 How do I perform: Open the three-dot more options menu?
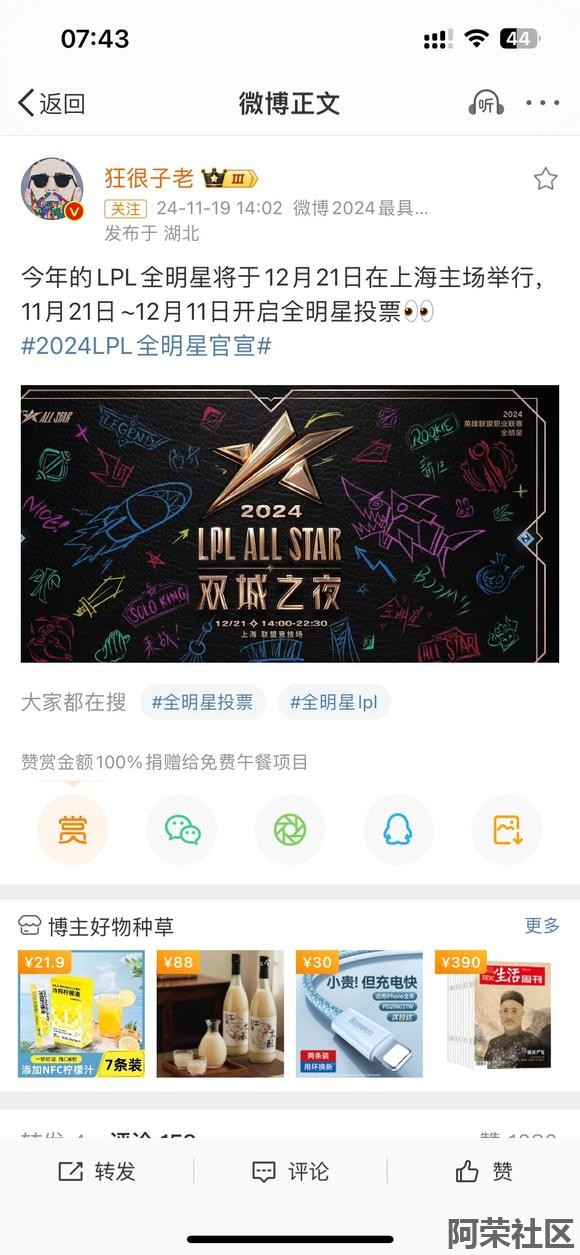543,103
